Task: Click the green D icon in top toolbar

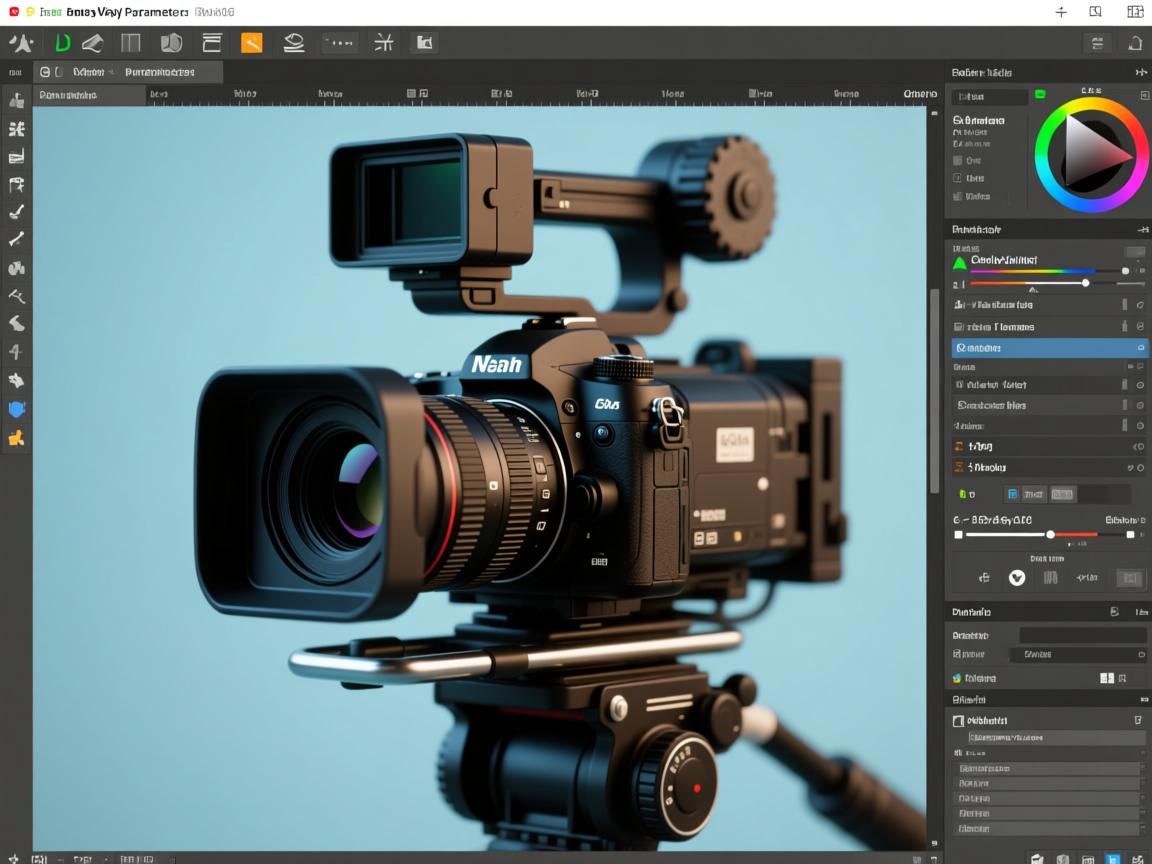Action: click(x=62, y=43)
